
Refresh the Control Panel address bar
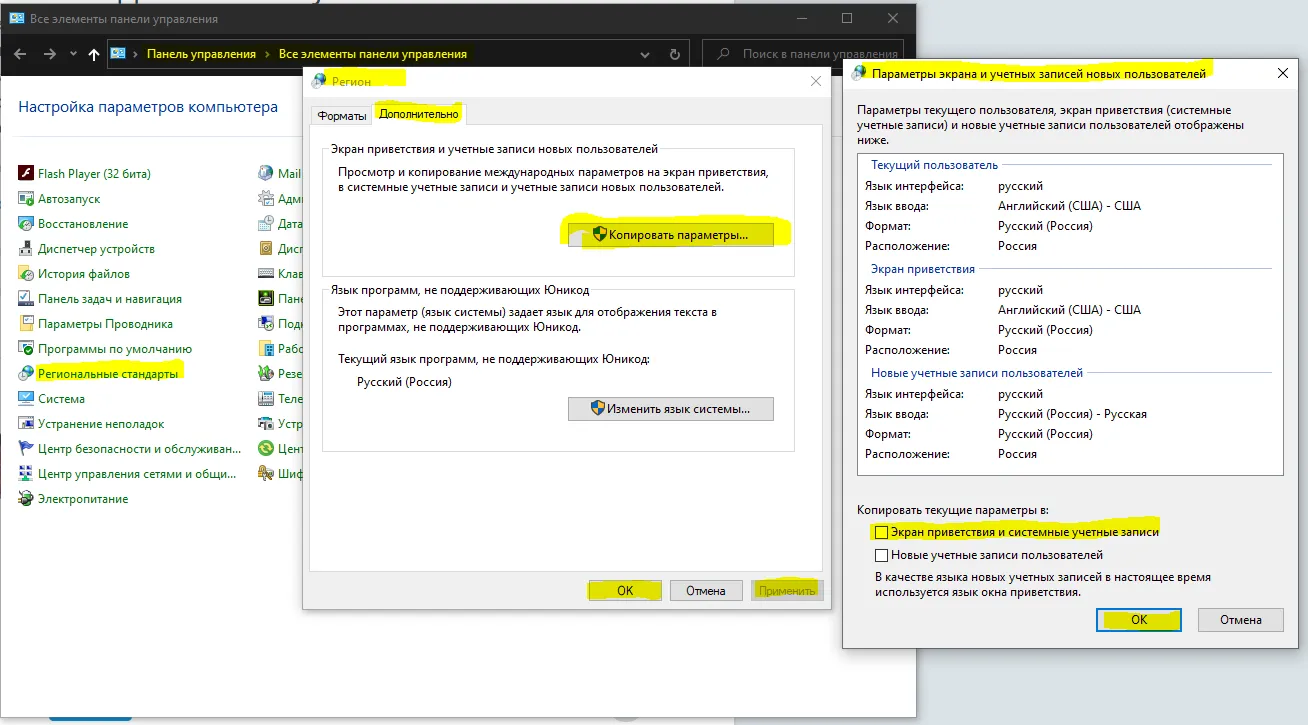pos(675,54)
